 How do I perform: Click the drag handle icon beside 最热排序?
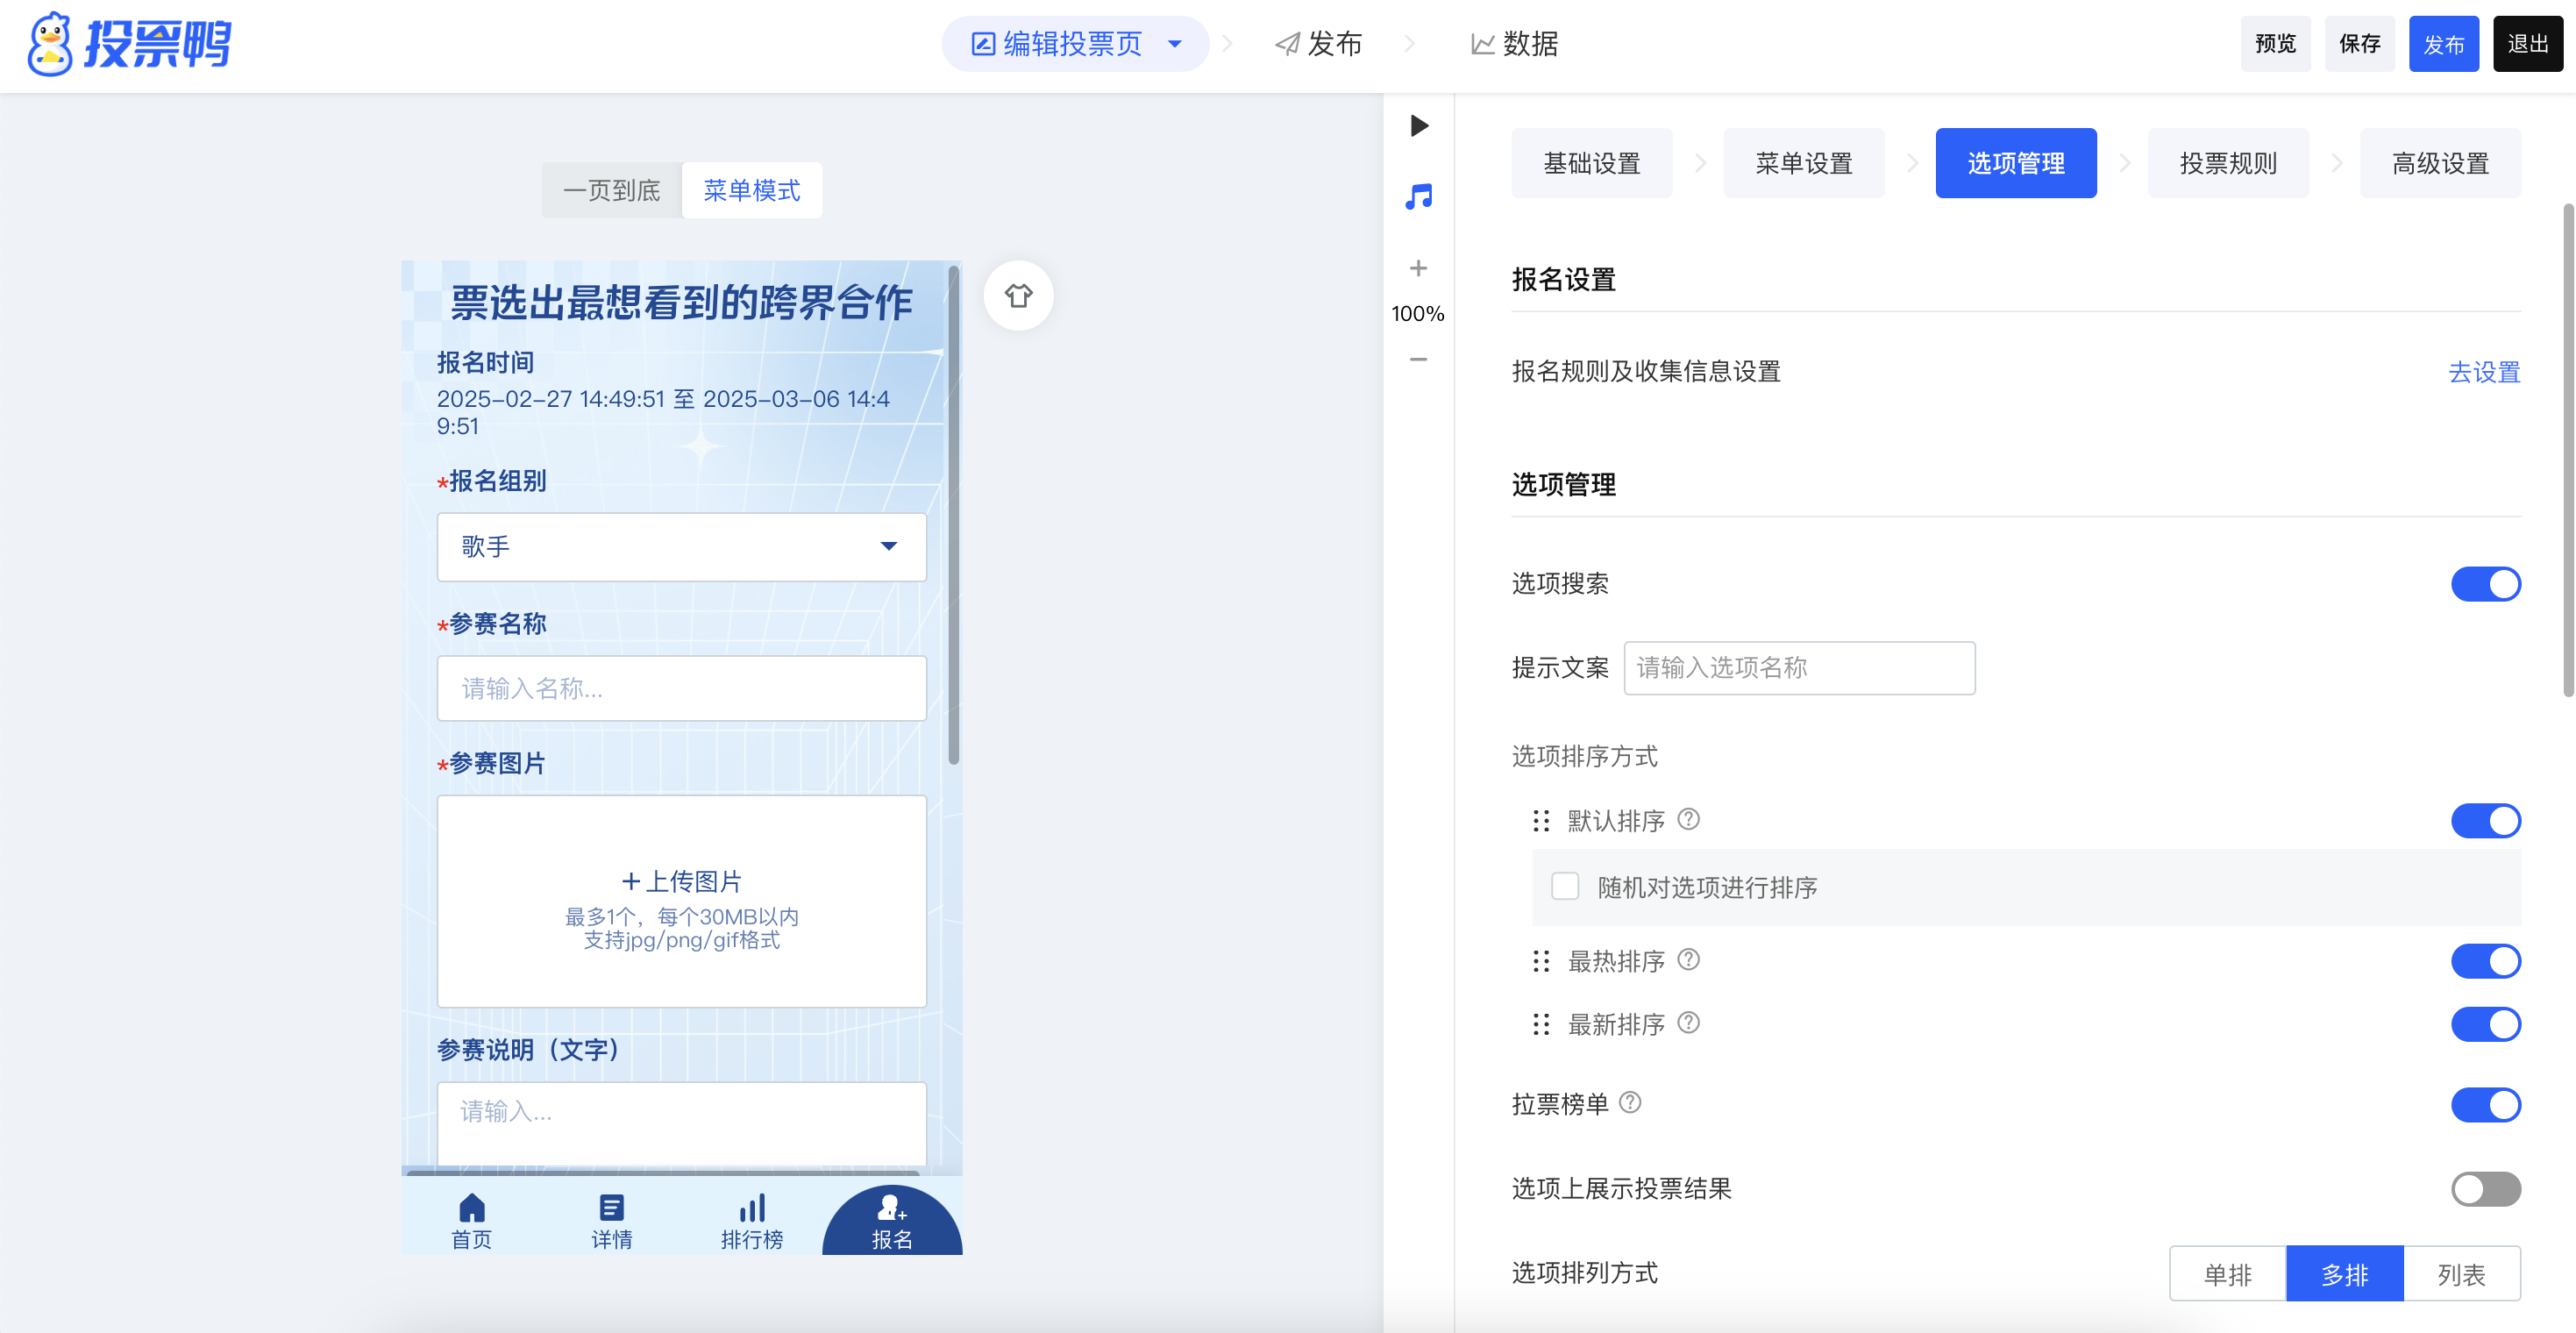tap(1541, 961)
